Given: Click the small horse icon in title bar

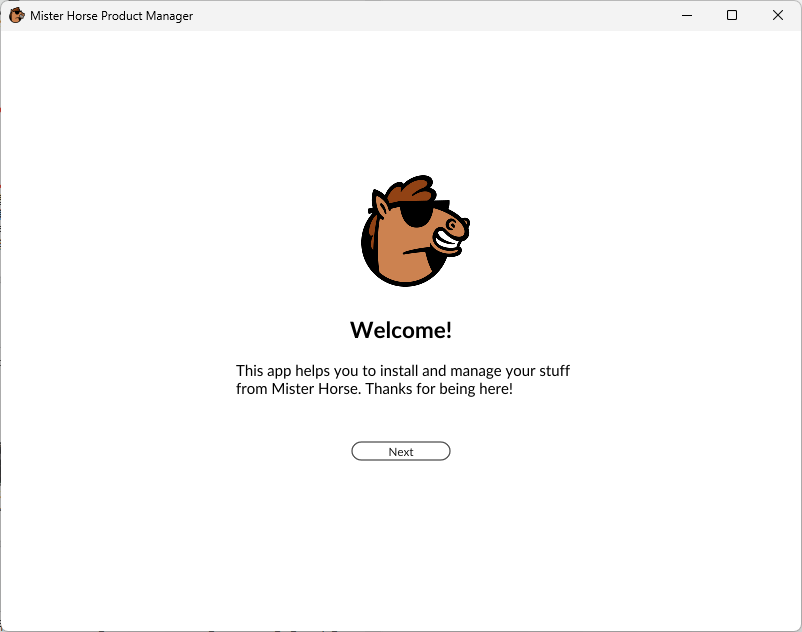Looking at the screenshot, I should click(16, 15).
